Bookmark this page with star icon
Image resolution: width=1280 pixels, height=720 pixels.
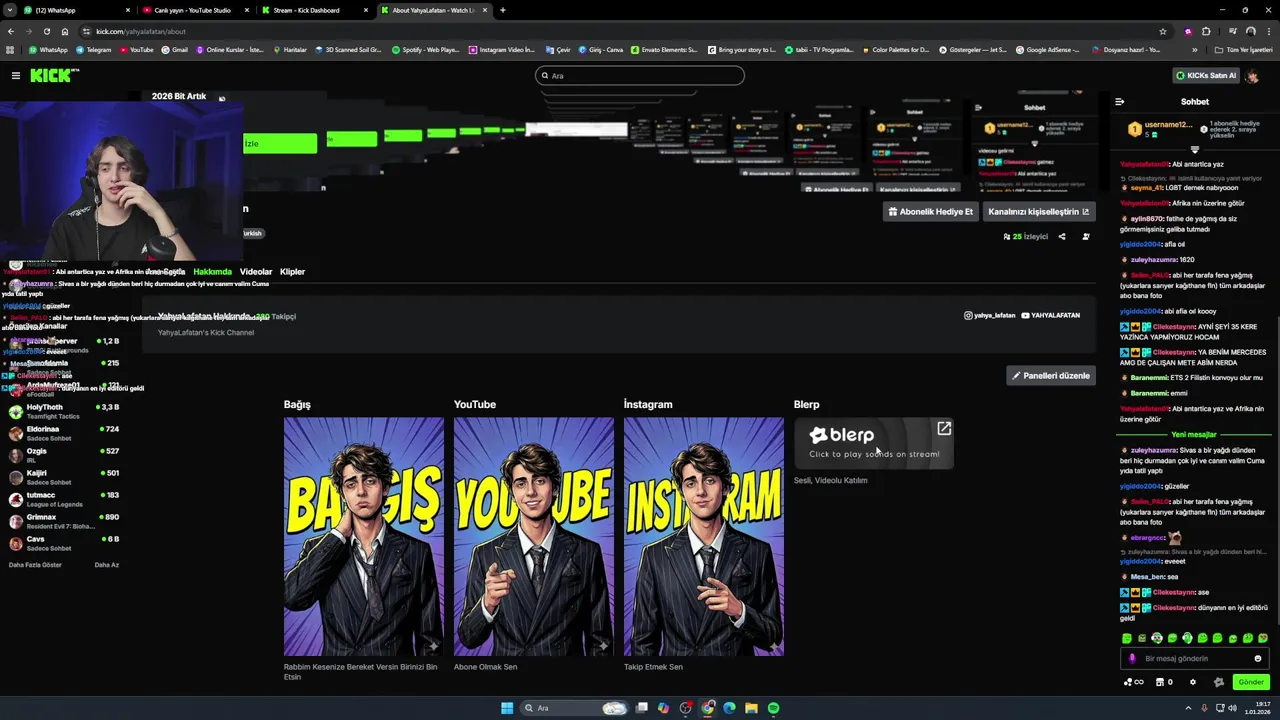pos(1162,31)
